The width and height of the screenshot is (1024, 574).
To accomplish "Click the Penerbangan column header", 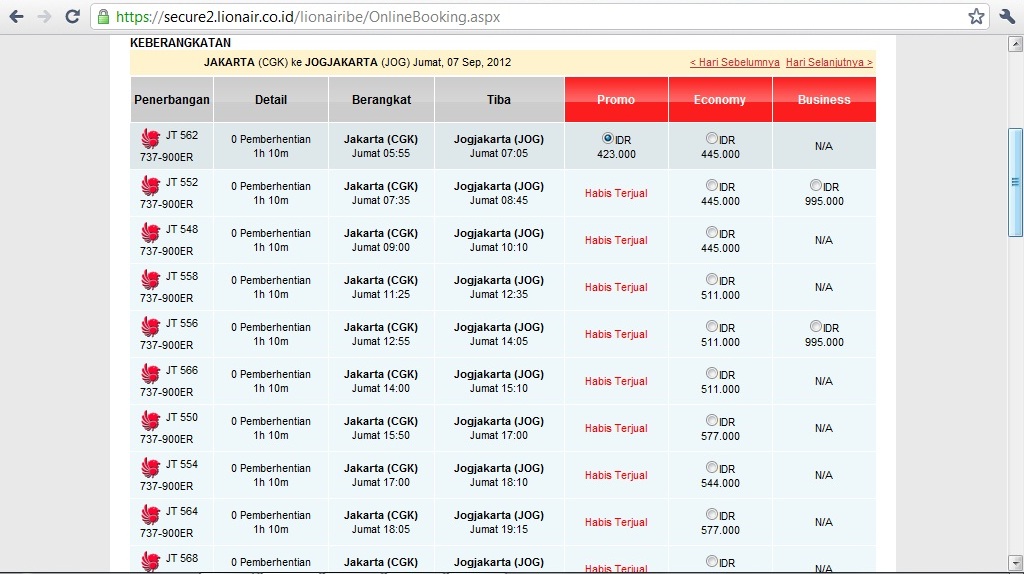I will click(x=172, y=99).
